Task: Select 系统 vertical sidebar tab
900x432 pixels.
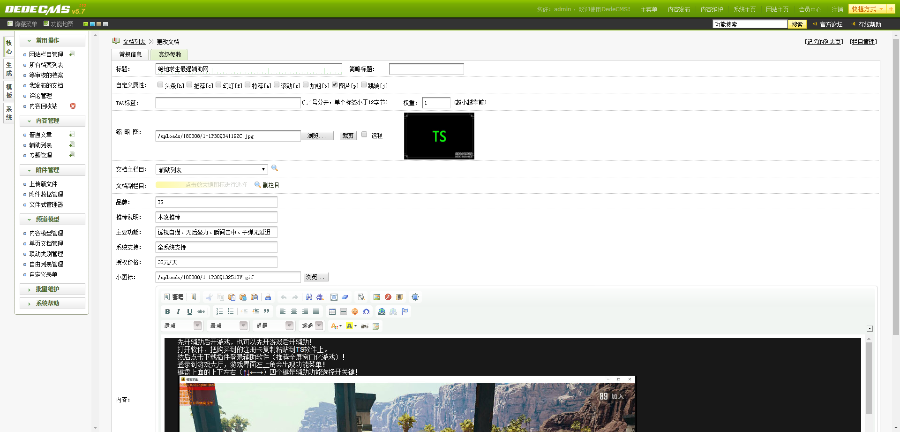Action: point(9,112)
